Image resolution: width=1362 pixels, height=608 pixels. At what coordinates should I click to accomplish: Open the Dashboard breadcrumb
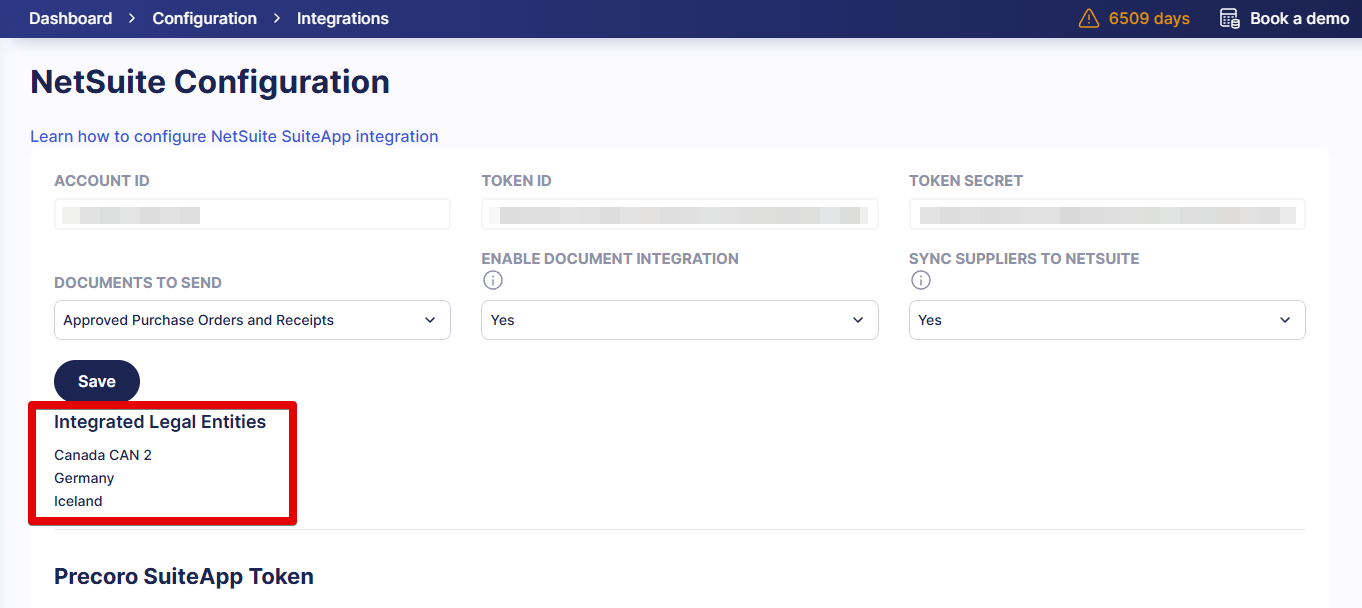click(70, 18)
